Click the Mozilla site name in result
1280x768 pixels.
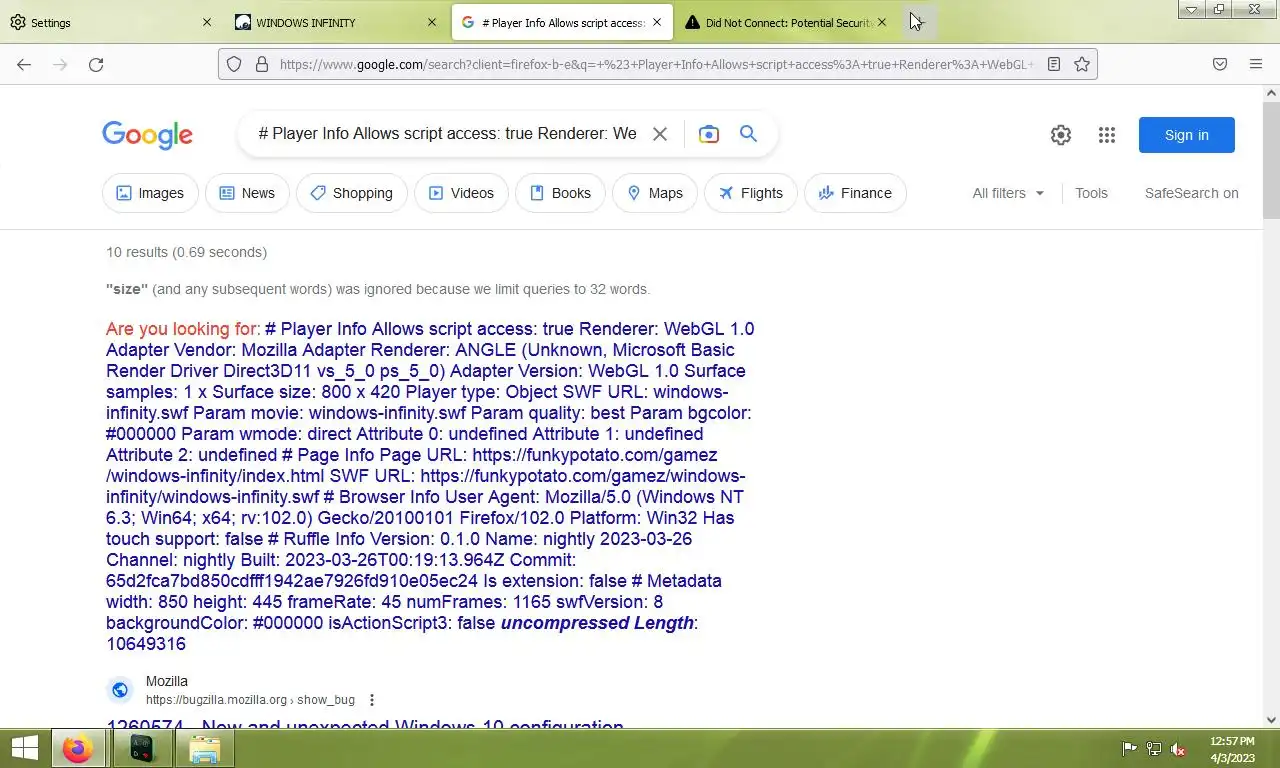pyautogui.click(x=167, y=681)
